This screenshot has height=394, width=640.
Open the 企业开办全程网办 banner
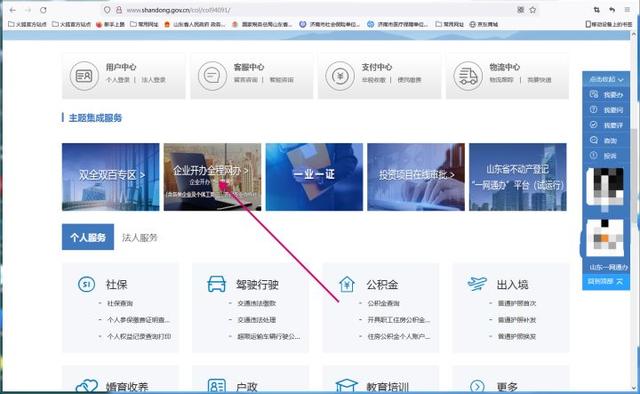[x=212, y=177]
